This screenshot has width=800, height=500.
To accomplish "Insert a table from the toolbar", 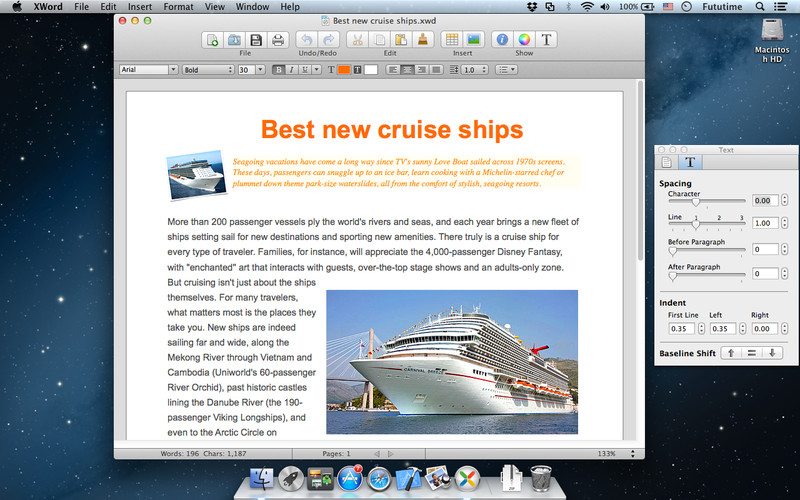I will pyautogui.click(x=452, y=40).
